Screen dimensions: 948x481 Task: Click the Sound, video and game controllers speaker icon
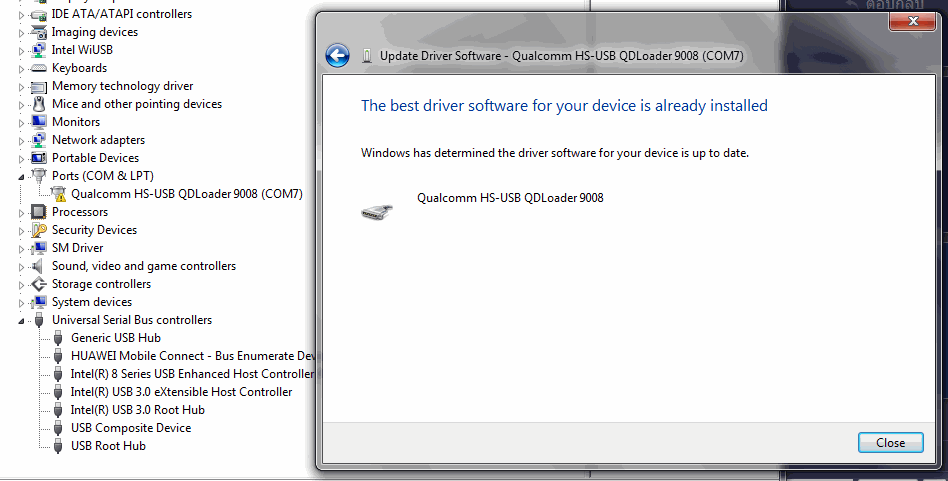tap(38, 266)
